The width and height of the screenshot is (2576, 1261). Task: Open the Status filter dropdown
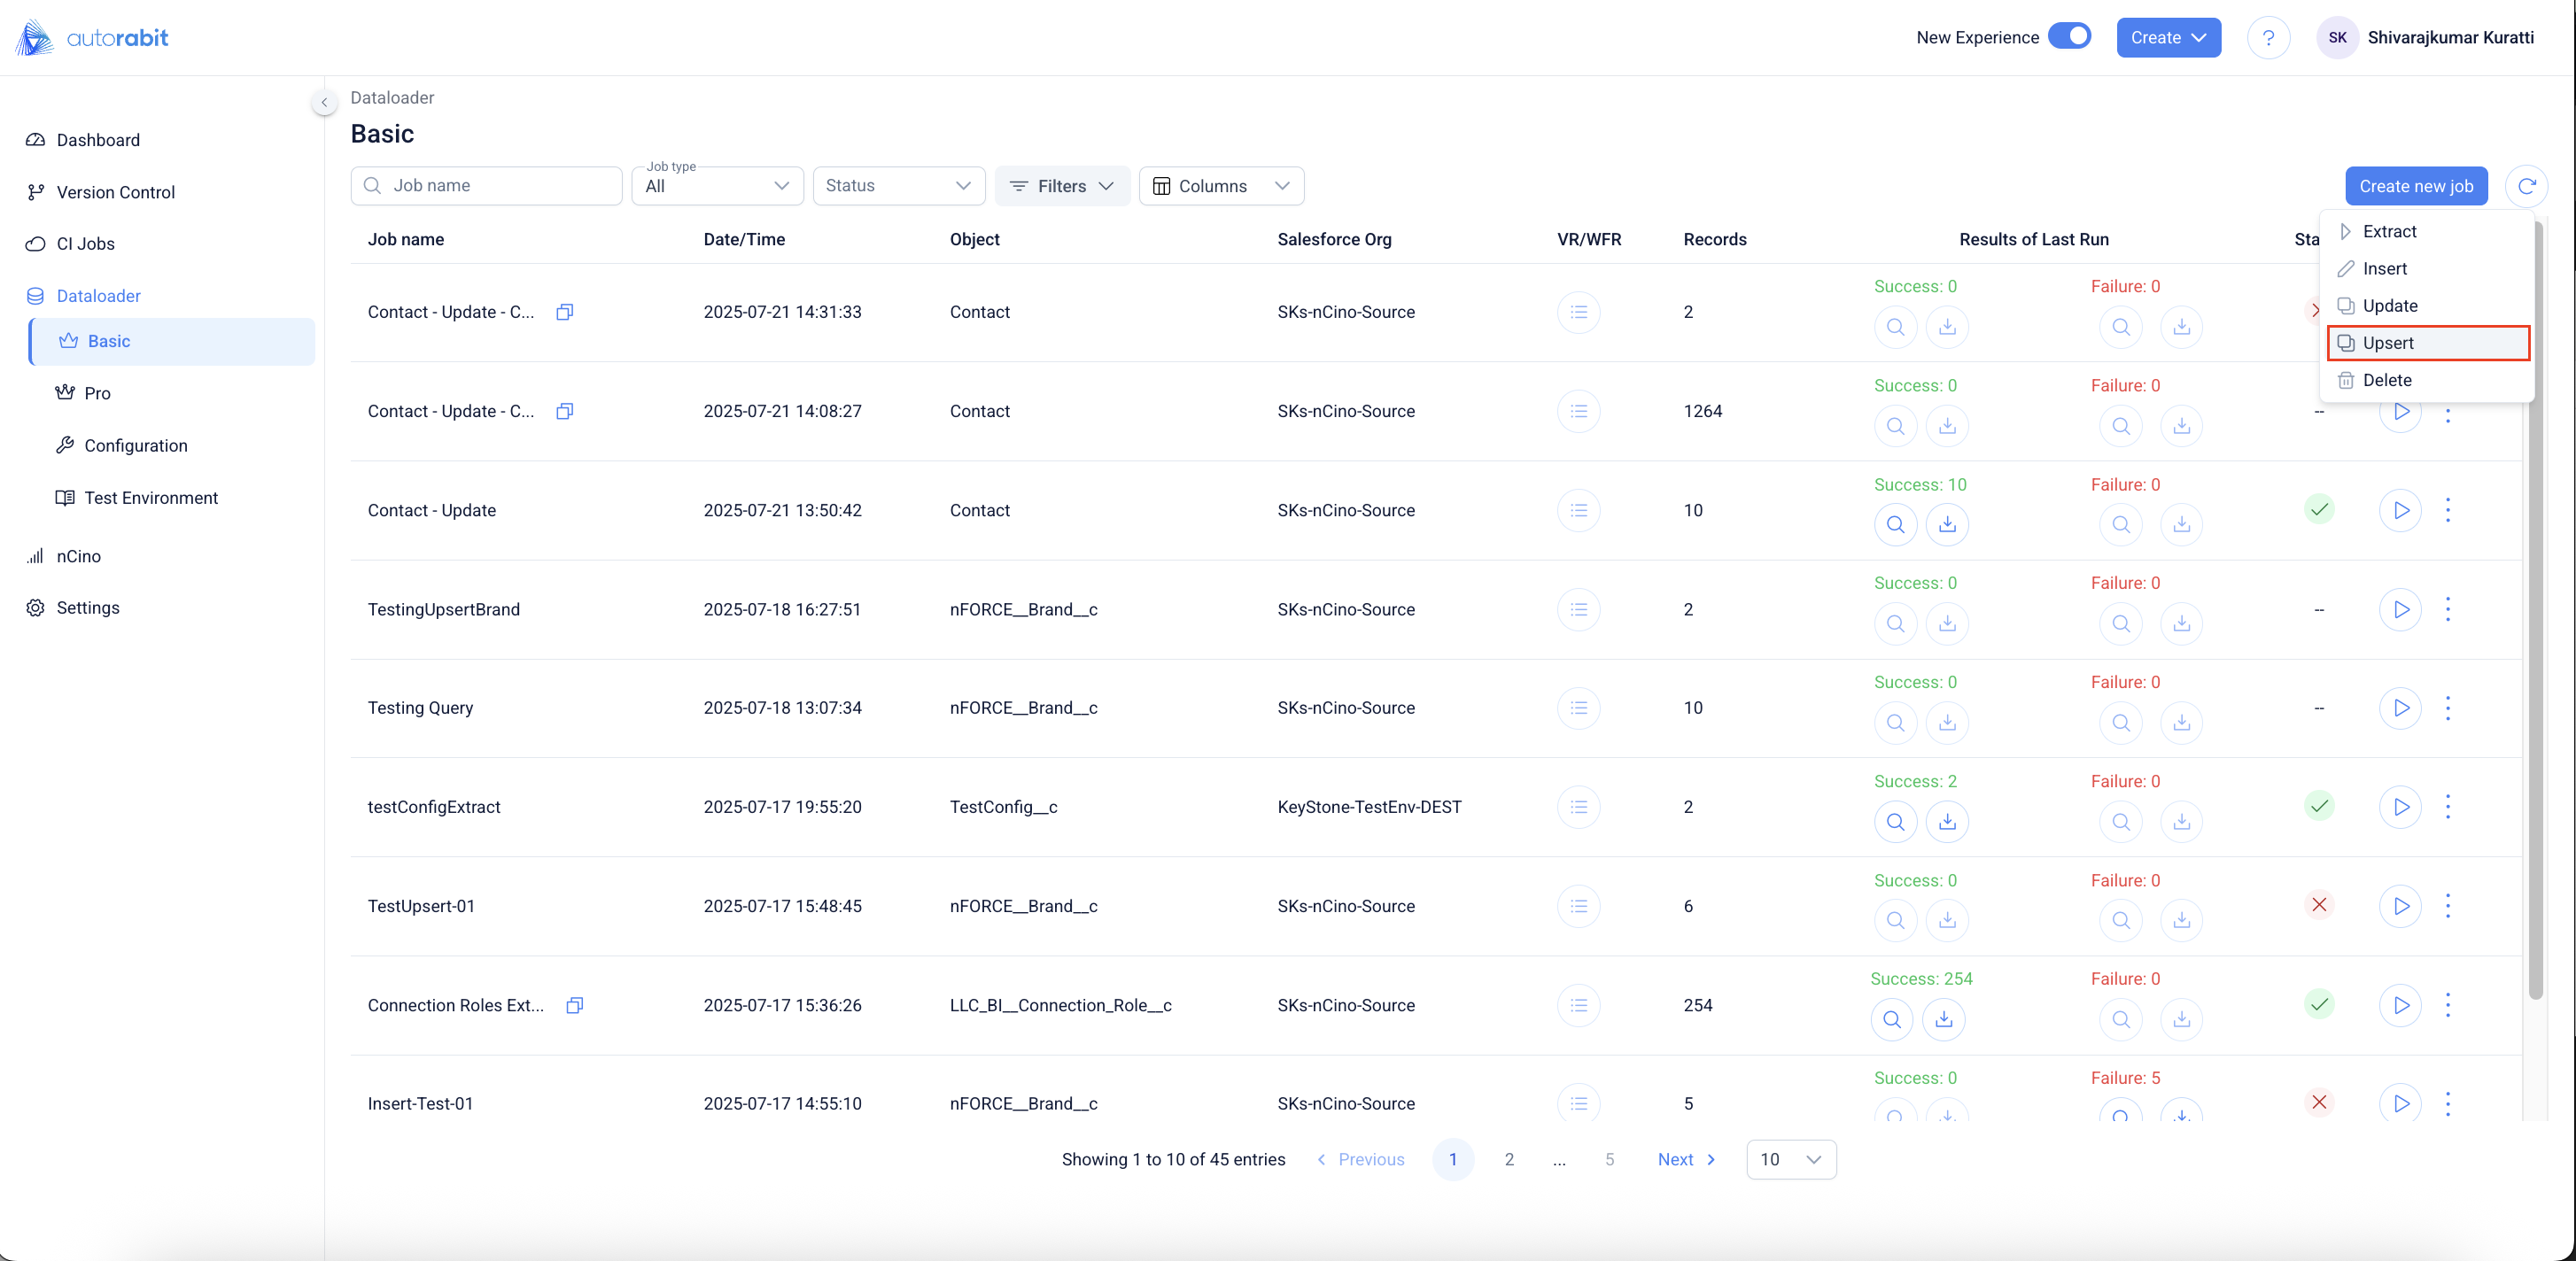(x=898, y=186)
